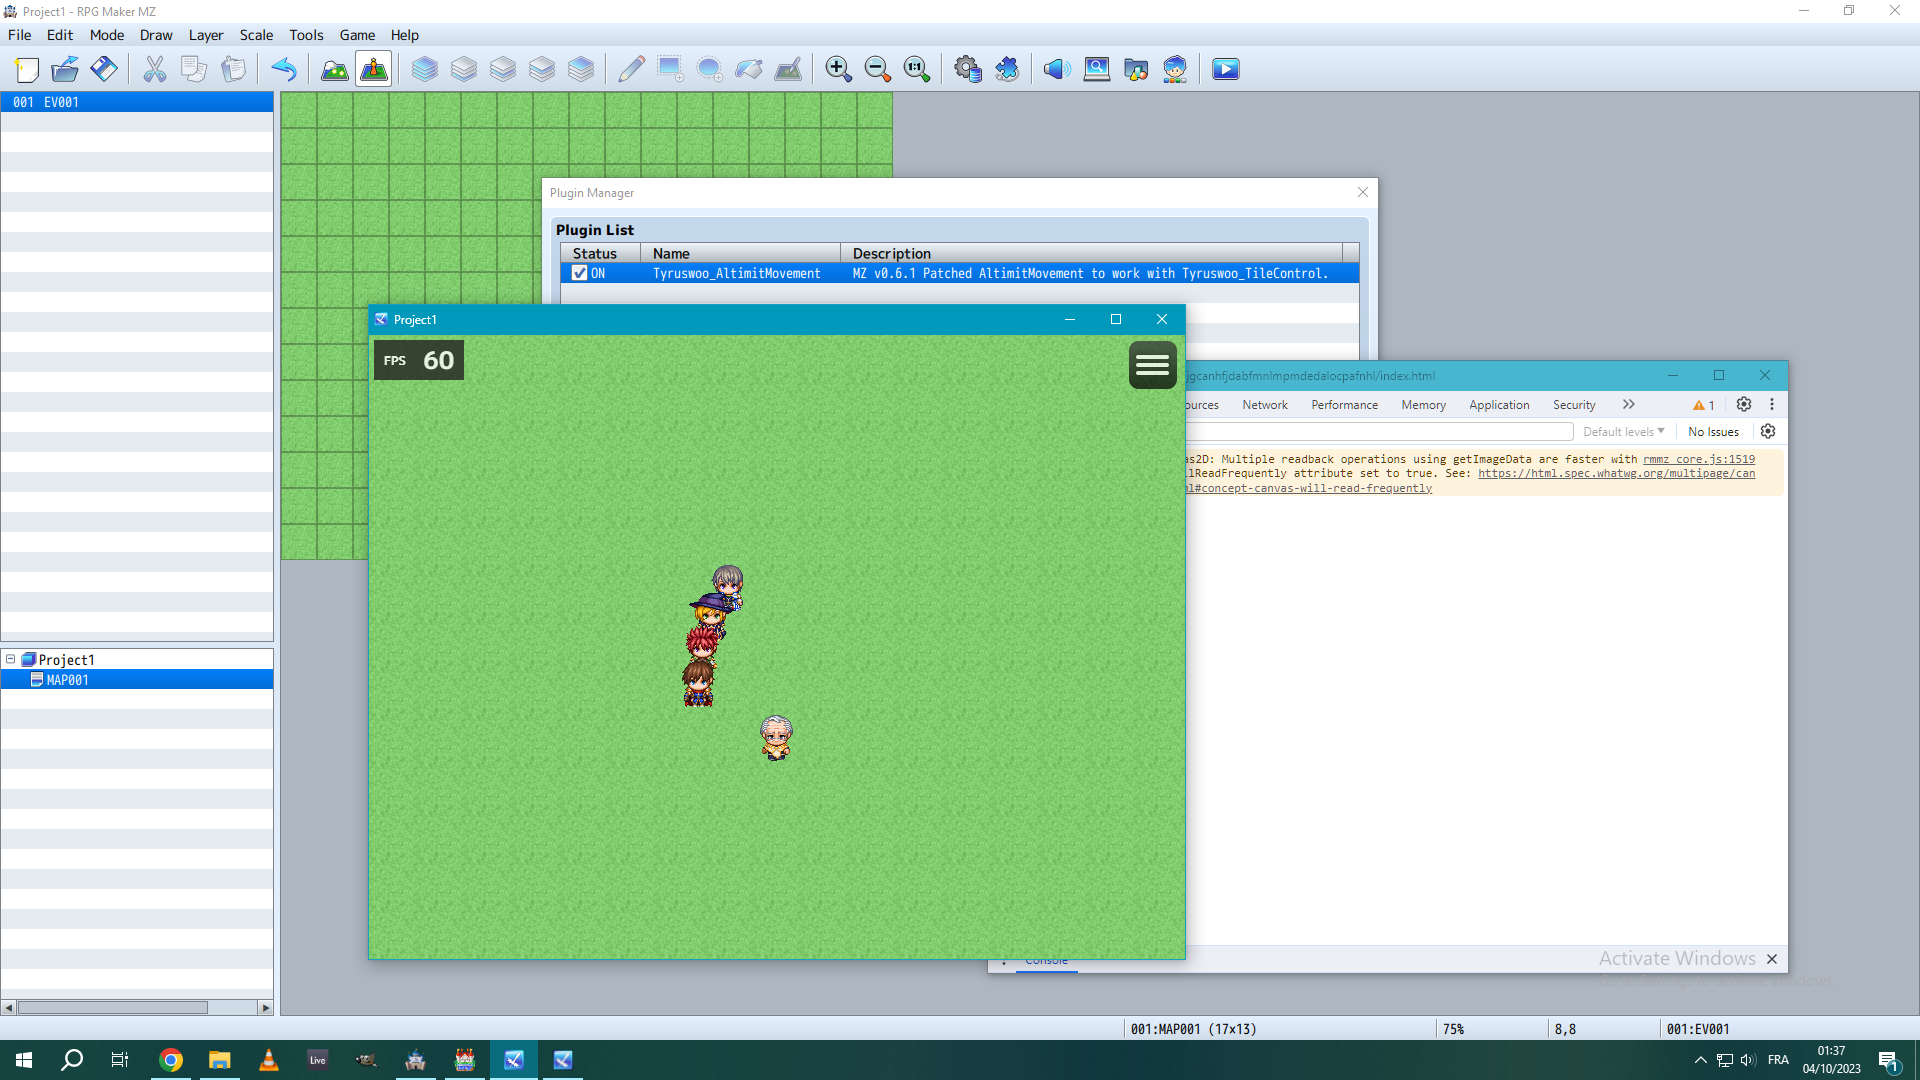Image resolution: width=1920 pixels, height=1080 pixels.
Task: Select the fourth layer icon in toolbar
Action: (542, 69)
